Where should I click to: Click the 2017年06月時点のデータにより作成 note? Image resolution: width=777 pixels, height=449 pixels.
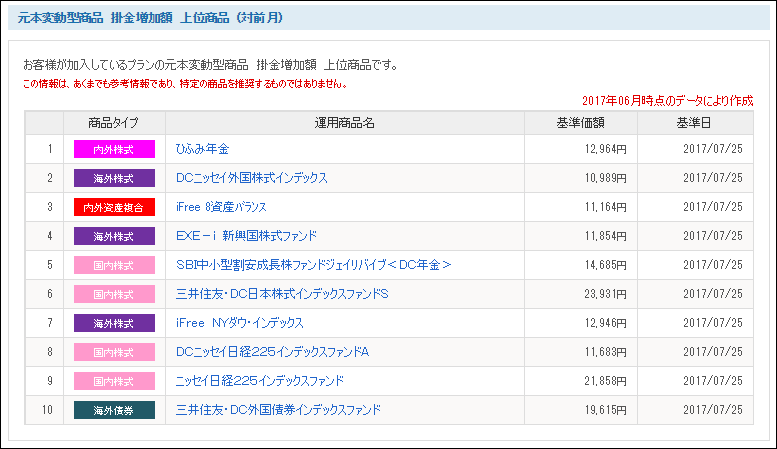(667, 101)
